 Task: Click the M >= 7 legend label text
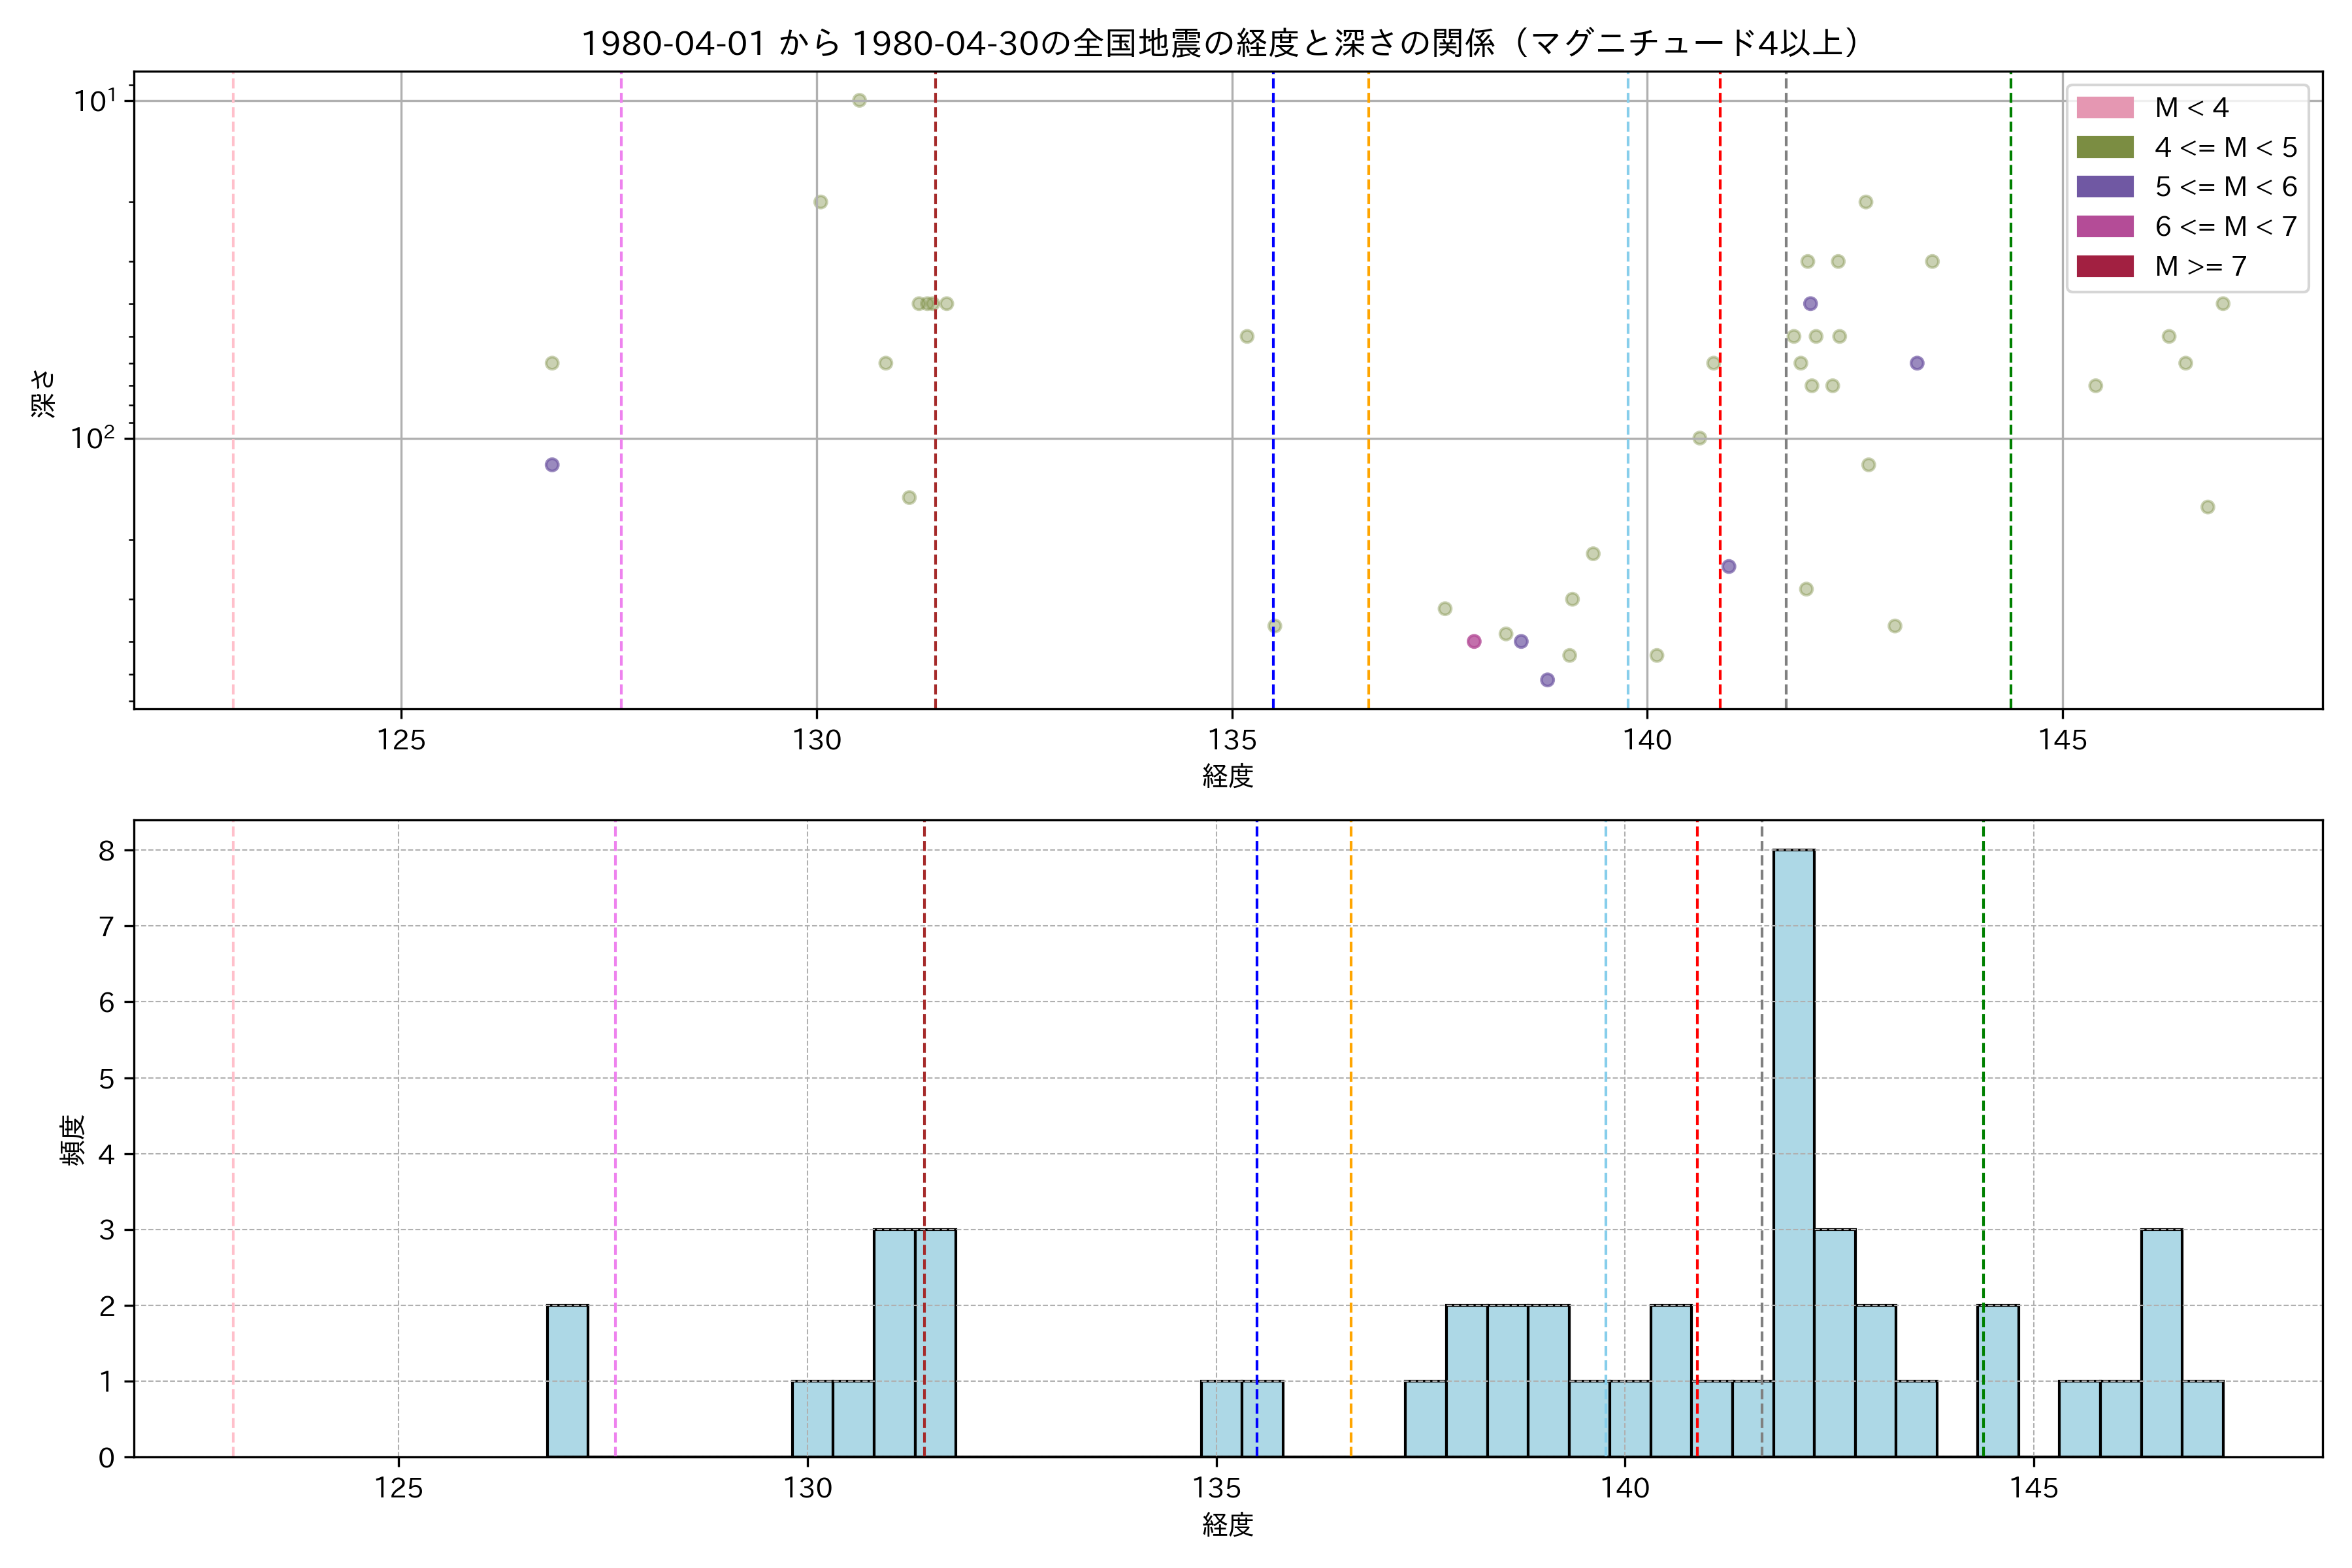coord(2200,266)
